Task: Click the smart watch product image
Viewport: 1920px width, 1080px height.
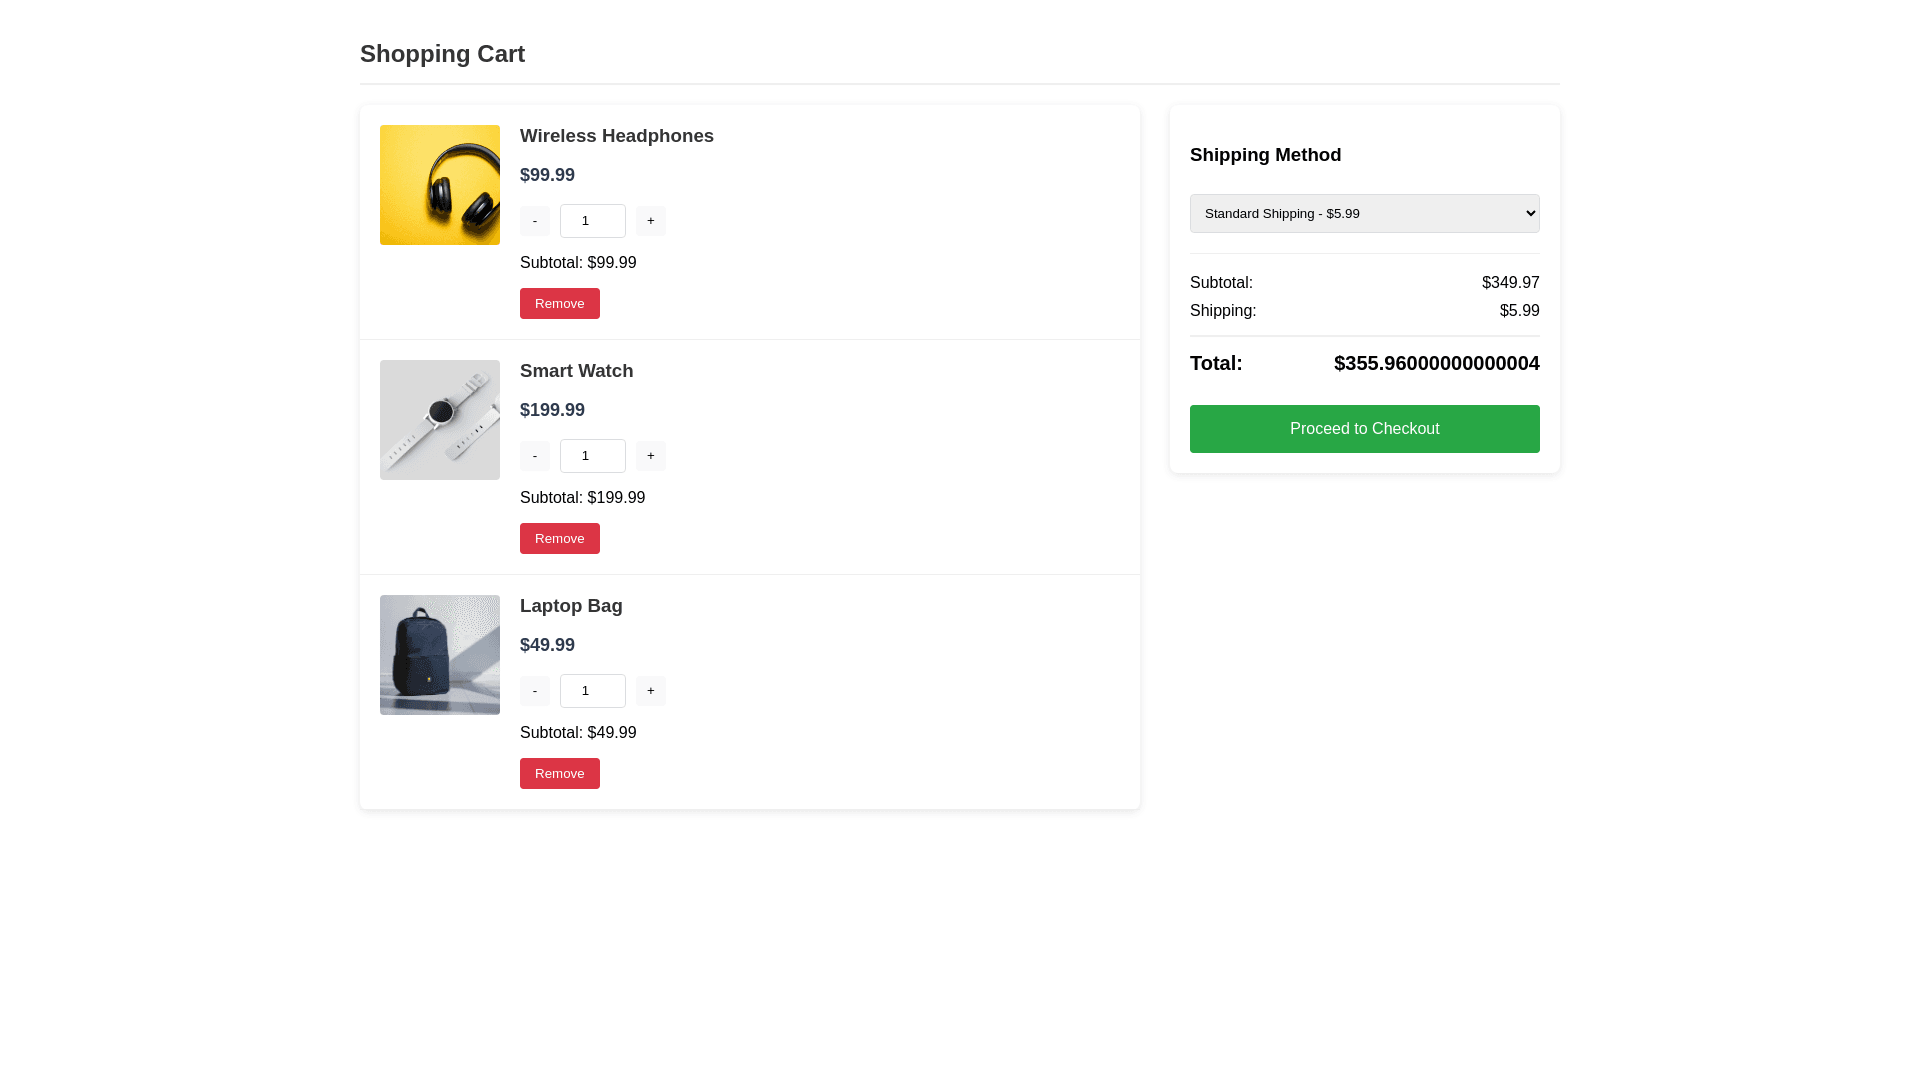Action: (440, 420)
